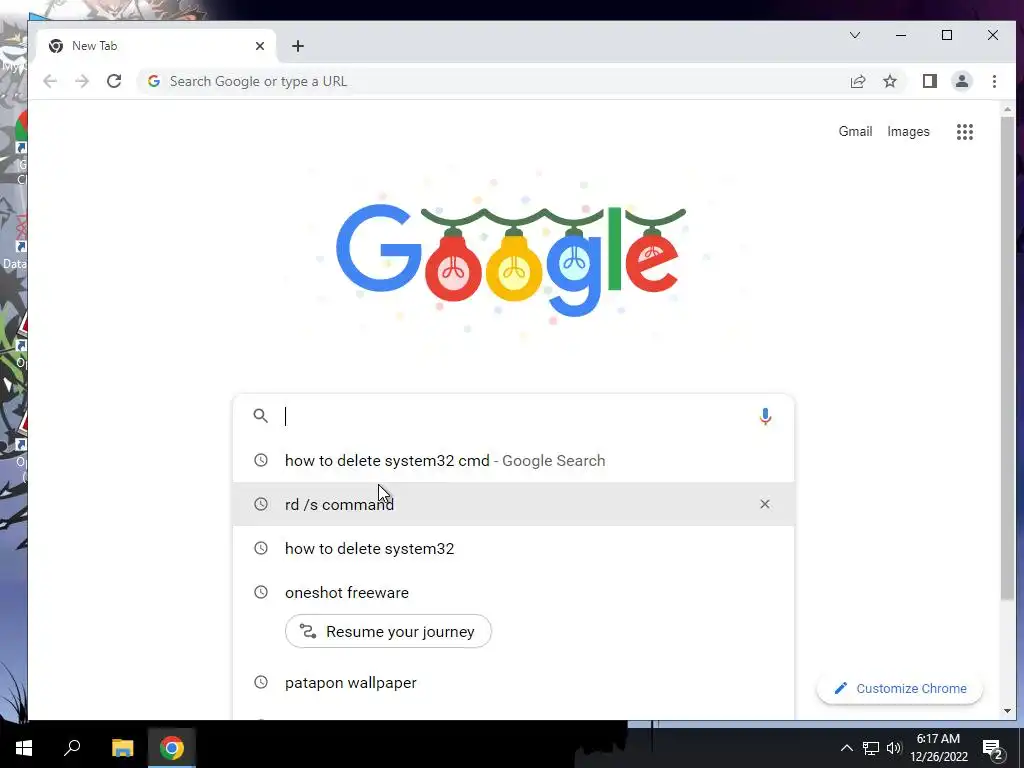This screenshot has width=1024, height=768.
Task: Start voice search with the microphone icon
Action: tap(765, 416)
